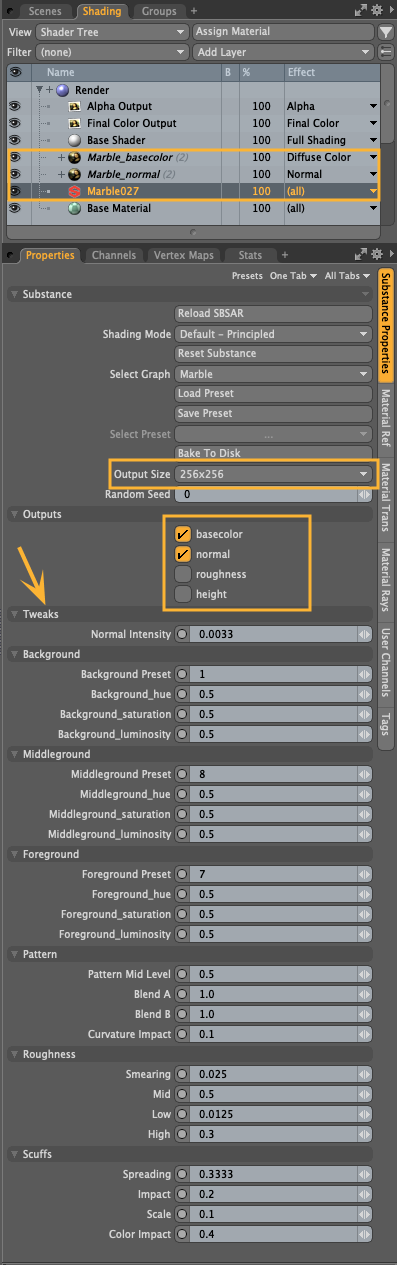The height and width of the screenshot is (1265, 397).
Task: Click the Roughness High value field
Action: (273, 1134)
